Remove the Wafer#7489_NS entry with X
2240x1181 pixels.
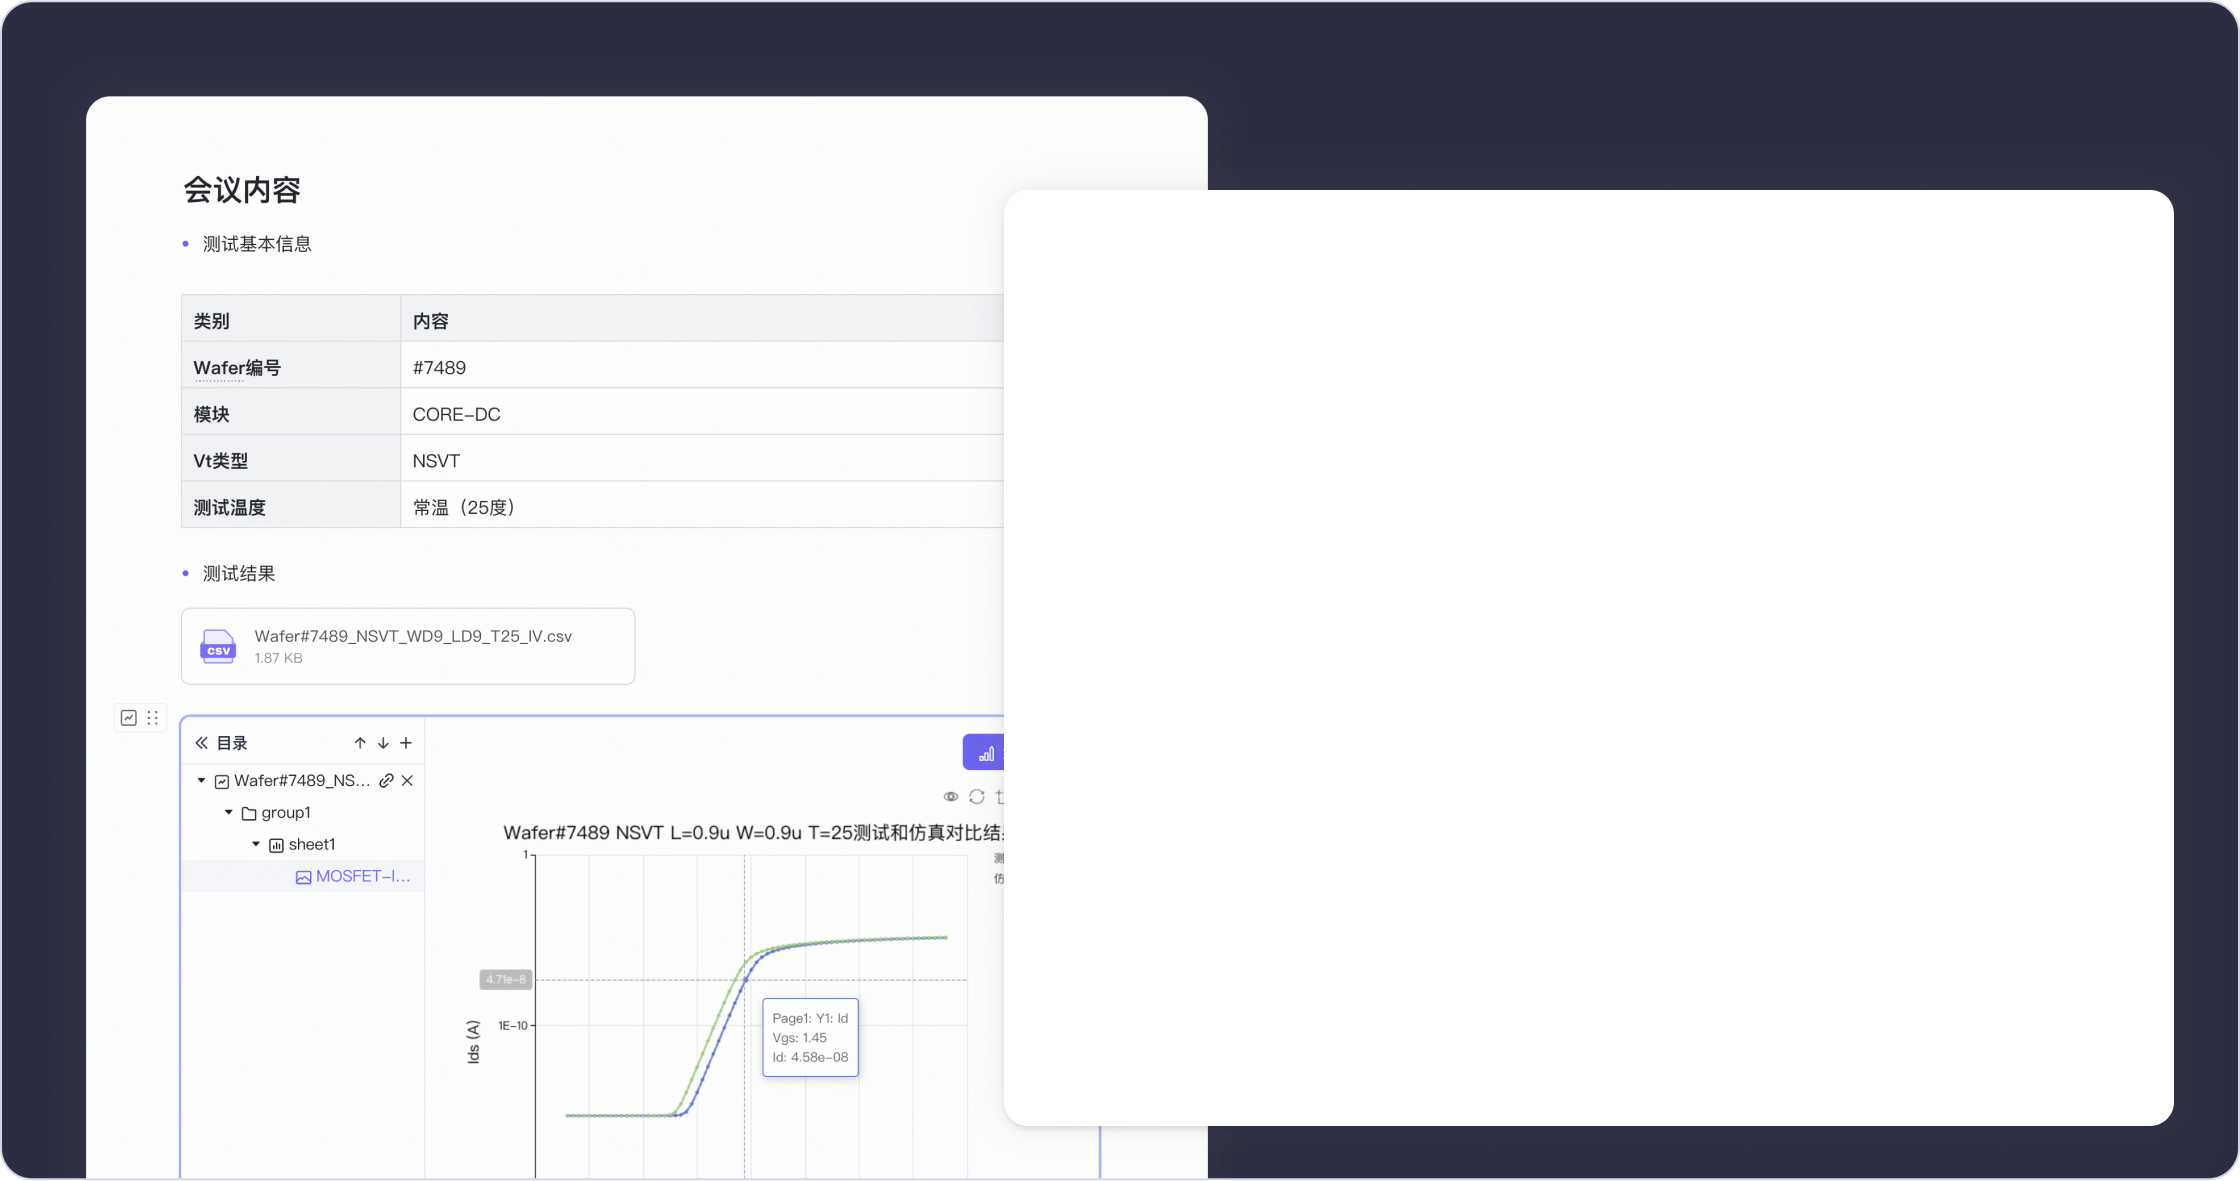coord(407,781)
